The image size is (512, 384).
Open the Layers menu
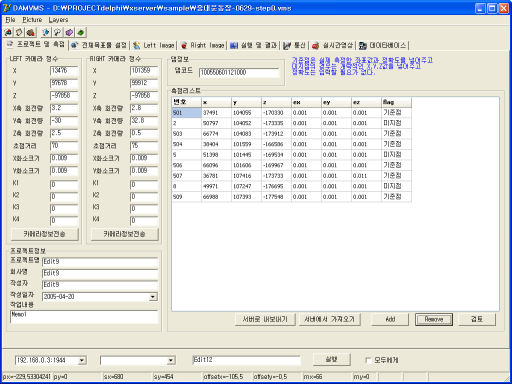pos(58,20)
